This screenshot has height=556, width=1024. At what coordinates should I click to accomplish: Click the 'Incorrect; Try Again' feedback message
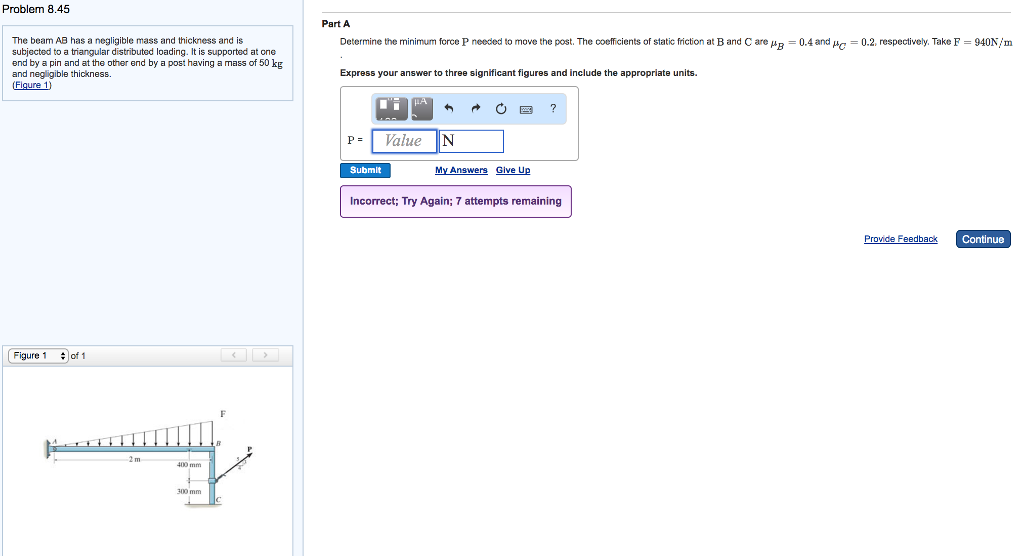click(456, 201)
